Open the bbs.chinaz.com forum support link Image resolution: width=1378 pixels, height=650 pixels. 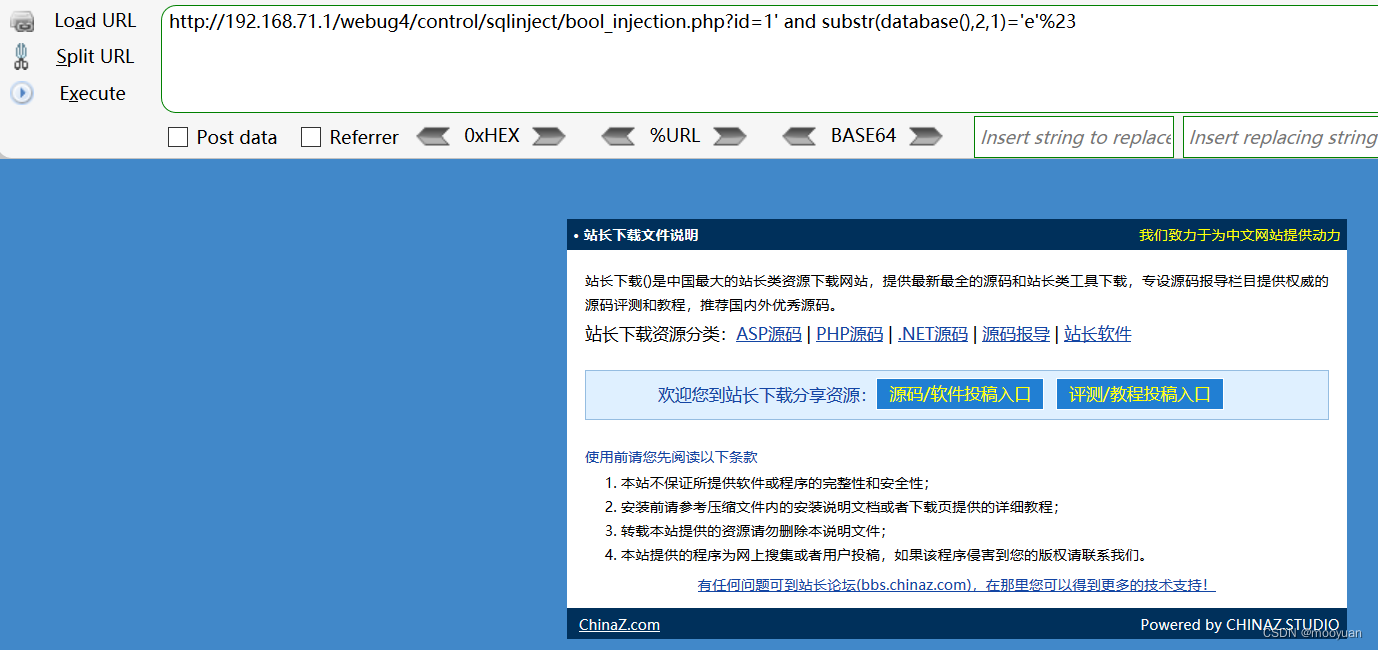coord(957,585)
